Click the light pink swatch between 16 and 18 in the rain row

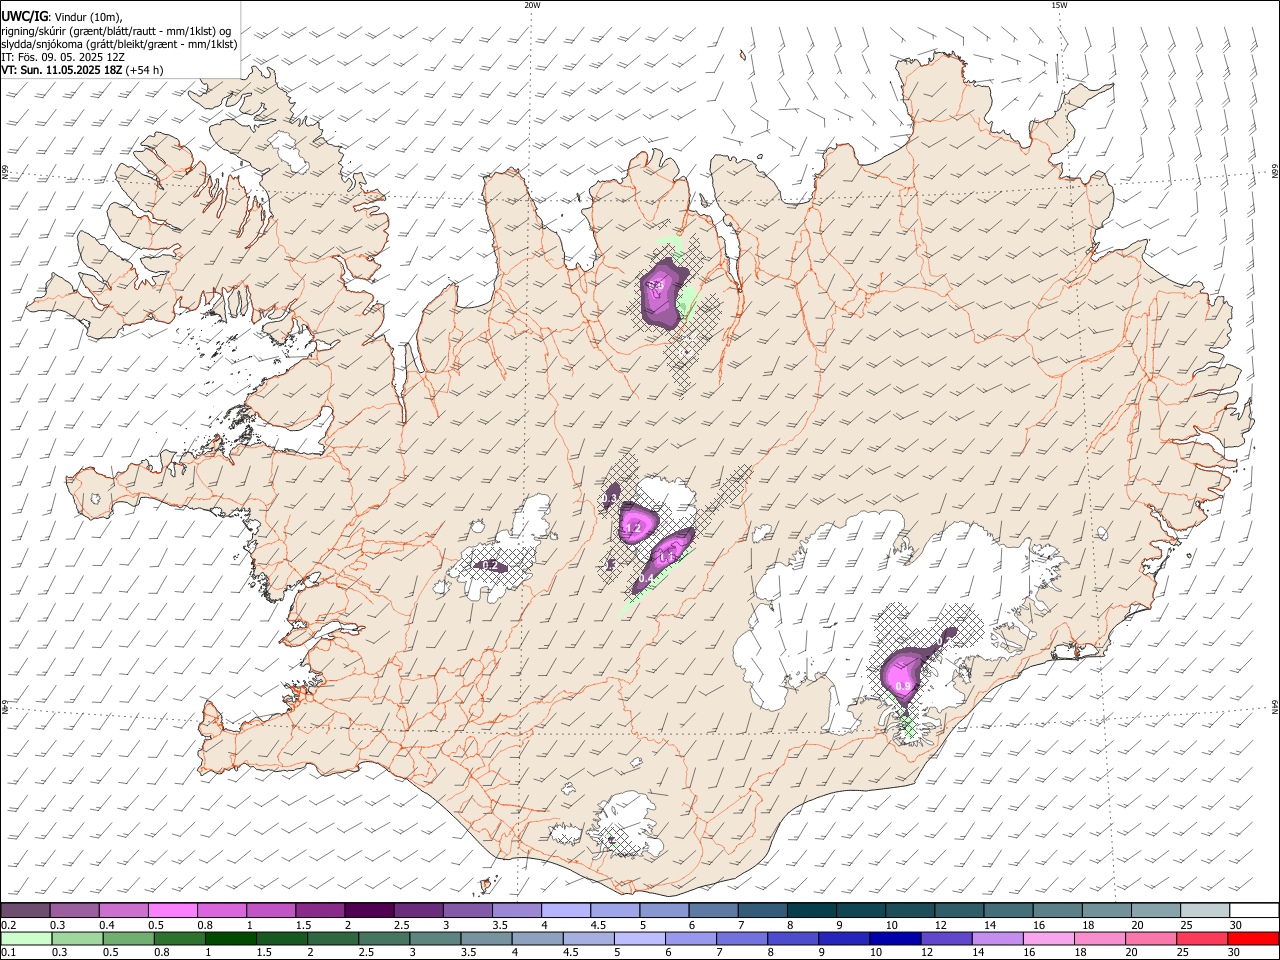tap(1049, 939)
